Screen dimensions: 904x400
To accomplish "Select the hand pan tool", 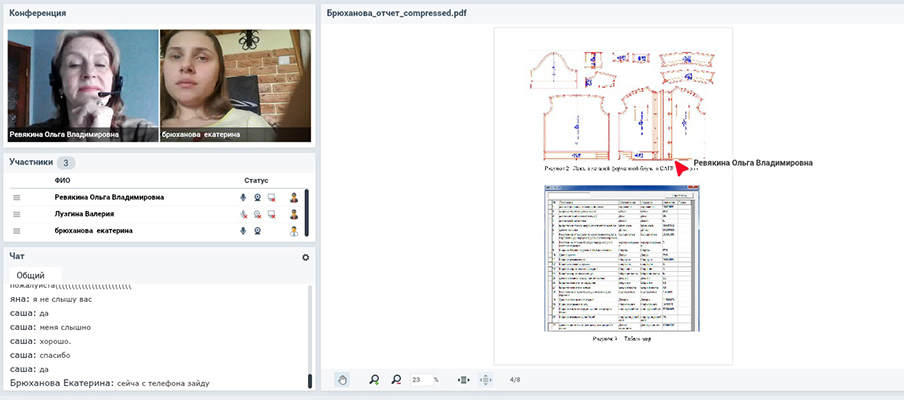I will (342, 380).
